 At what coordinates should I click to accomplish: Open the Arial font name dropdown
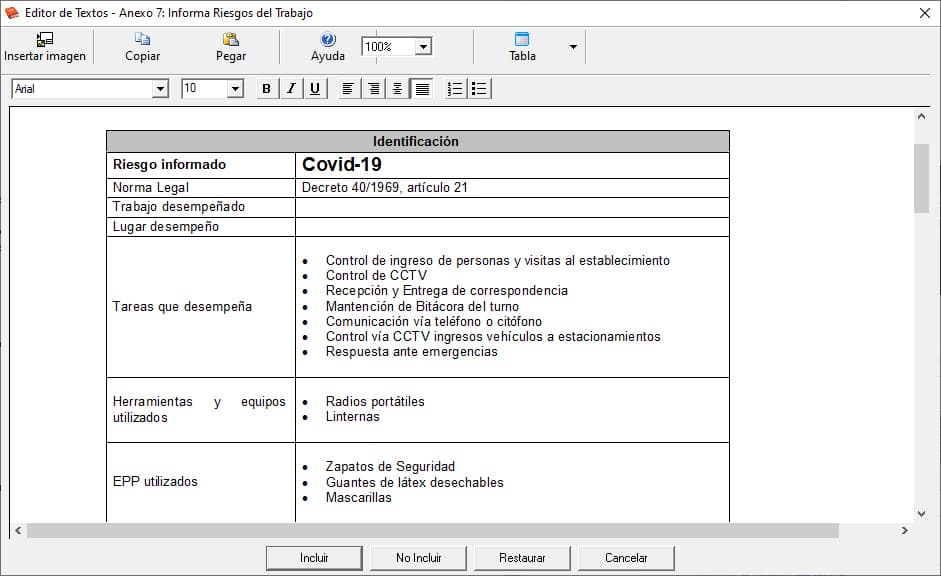160,89
